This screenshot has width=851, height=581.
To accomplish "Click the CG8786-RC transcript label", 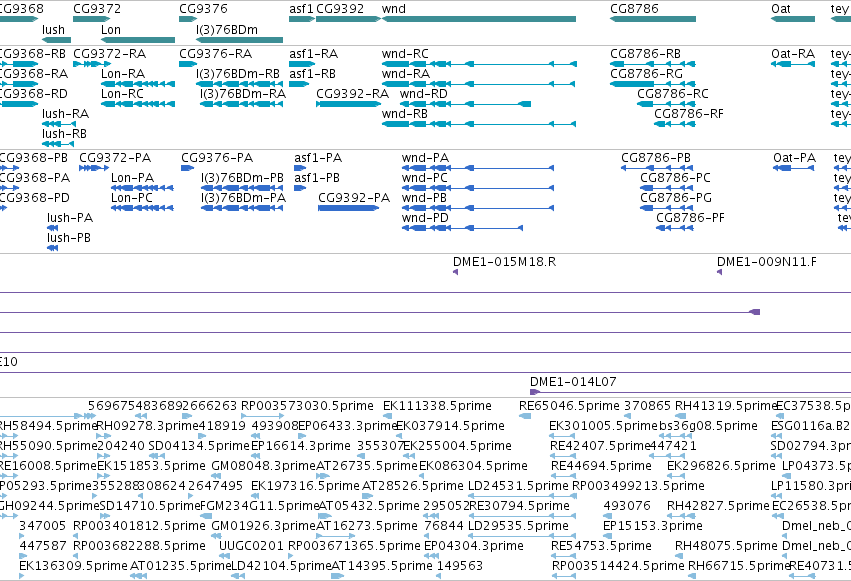I will point(673,94).
